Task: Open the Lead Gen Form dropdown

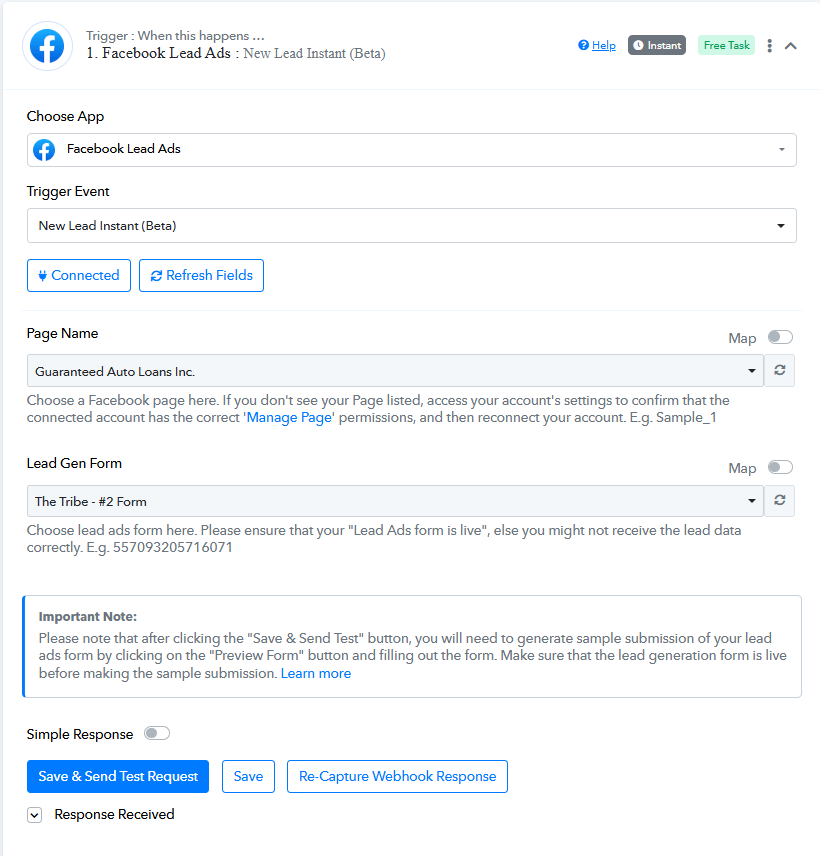Action: pos(395,501)
